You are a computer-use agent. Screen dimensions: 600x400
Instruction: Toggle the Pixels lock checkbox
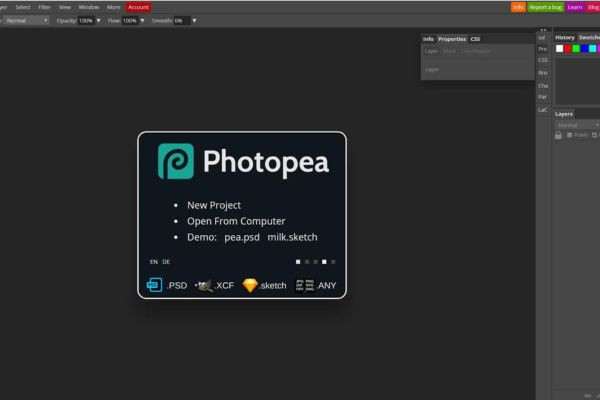tap(569, 135)
